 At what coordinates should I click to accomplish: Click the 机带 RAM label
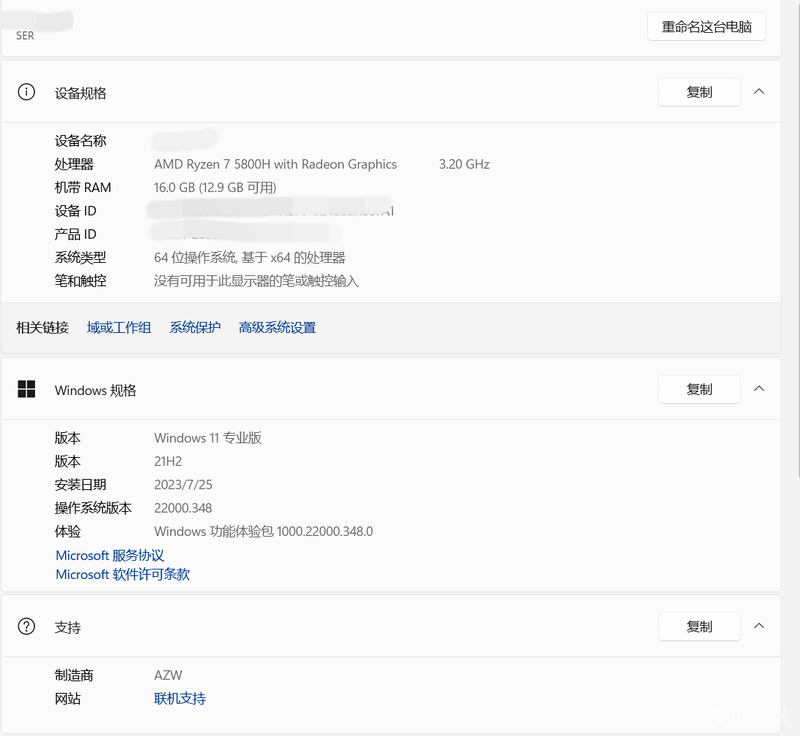tap(83, 188)
